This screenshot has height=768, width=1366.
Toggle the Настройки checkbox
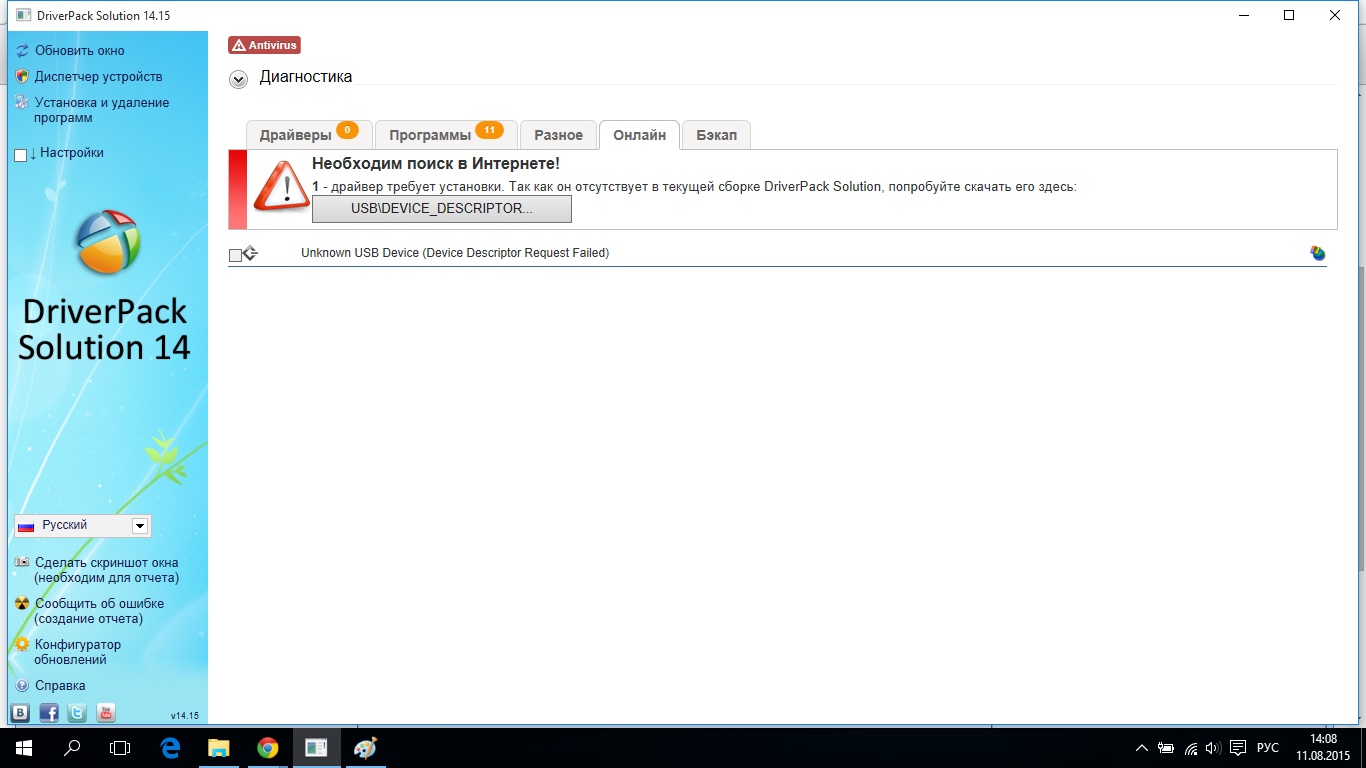click(x=21, y=155)
